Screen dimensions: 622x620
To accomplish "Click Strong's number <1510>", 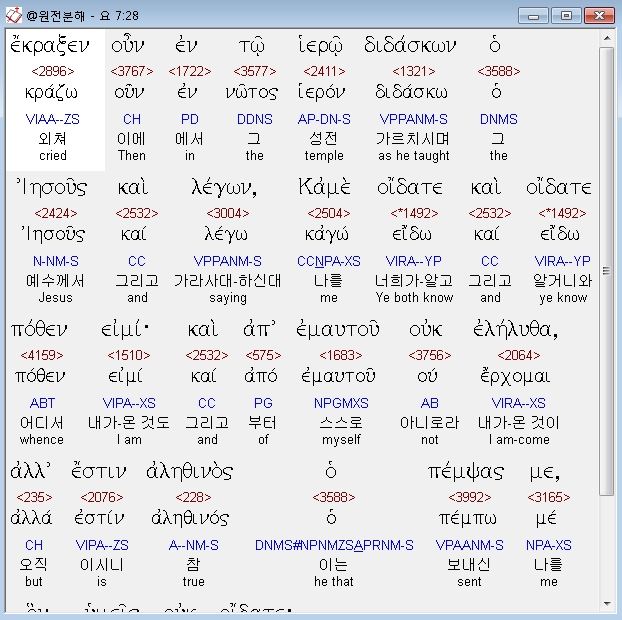I will coord(129,355).
